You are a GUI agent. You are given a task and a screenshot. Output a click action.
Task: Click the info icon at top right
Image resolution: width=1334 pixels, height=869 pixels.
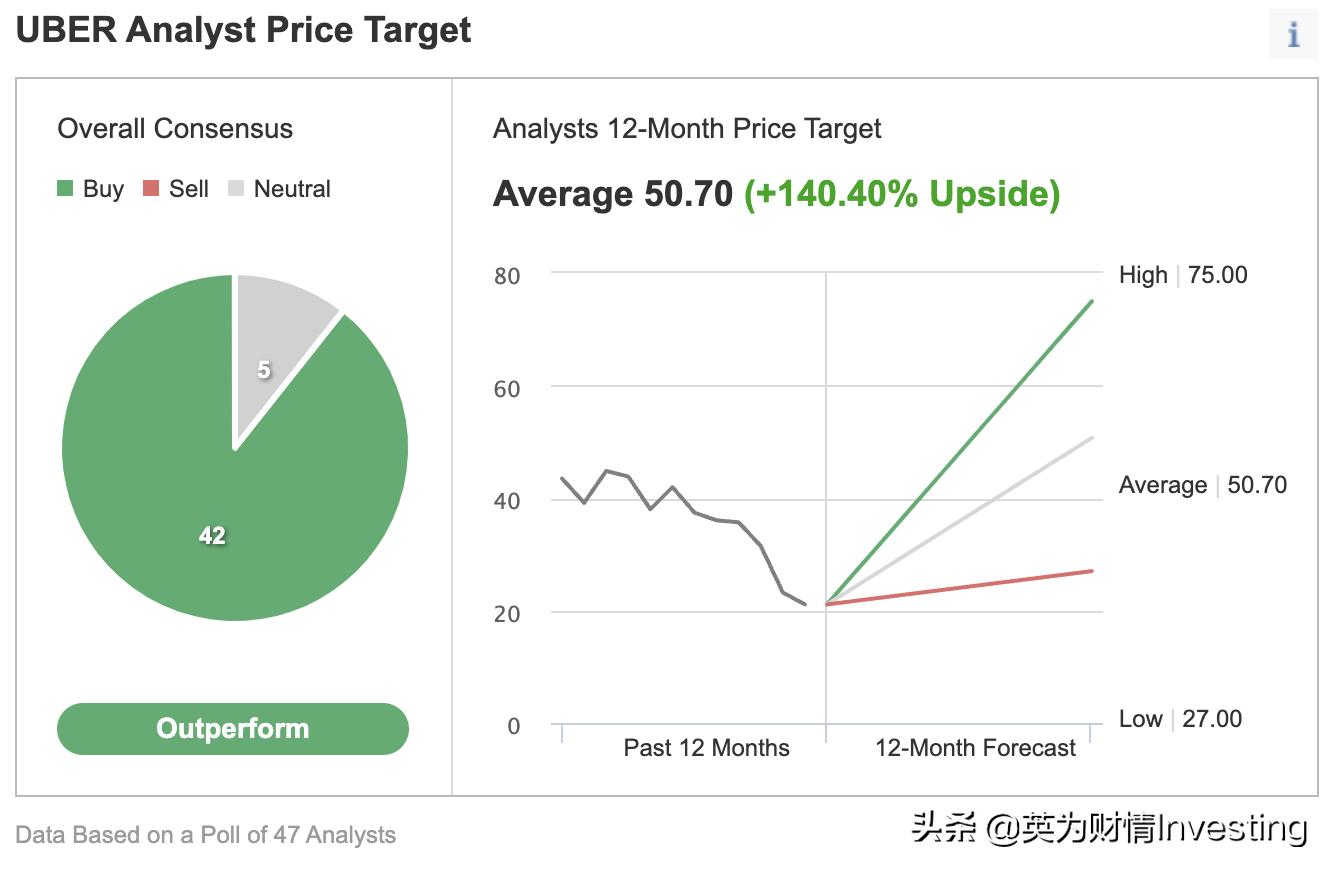(x=1293, y=35)
